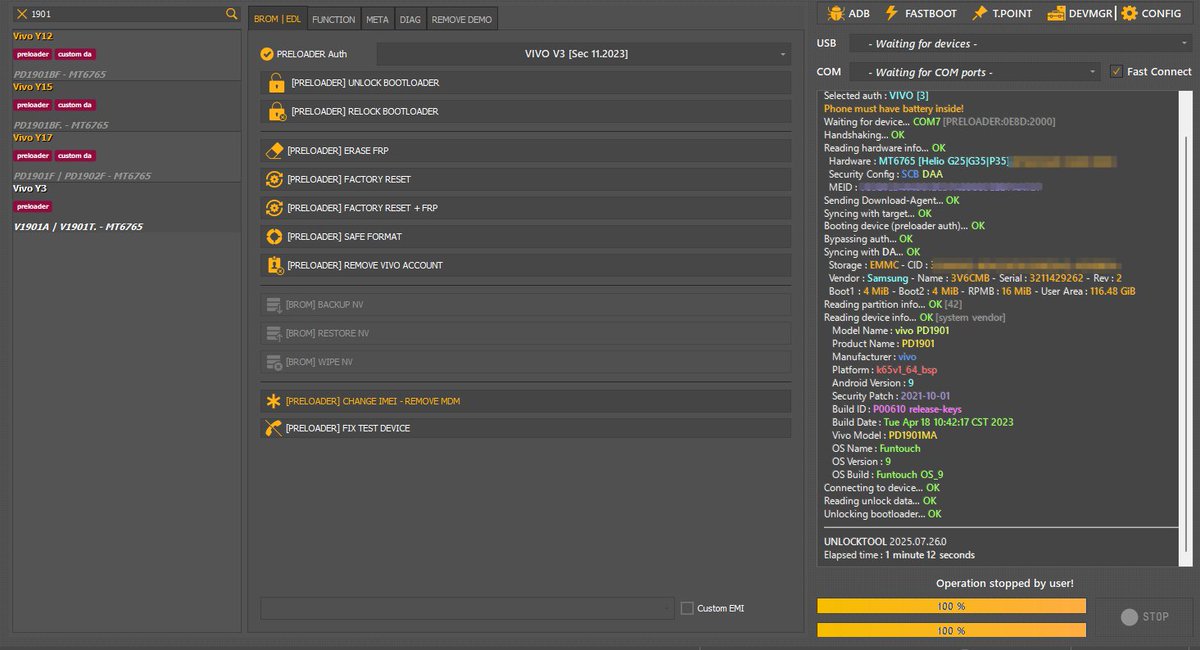
Task: Open the VIVO V3 auth dropdown
Action: point(584,54)
